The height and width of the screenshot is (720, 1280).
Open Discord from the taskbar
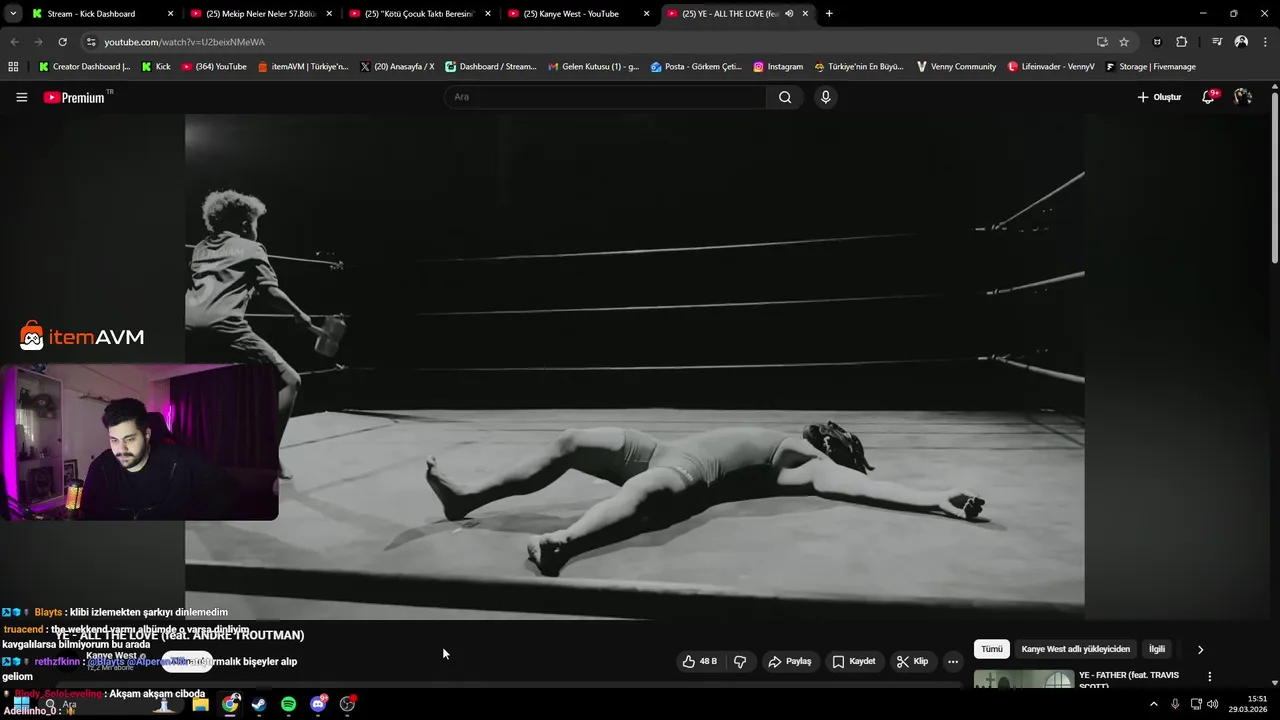(x=318, y=704)
